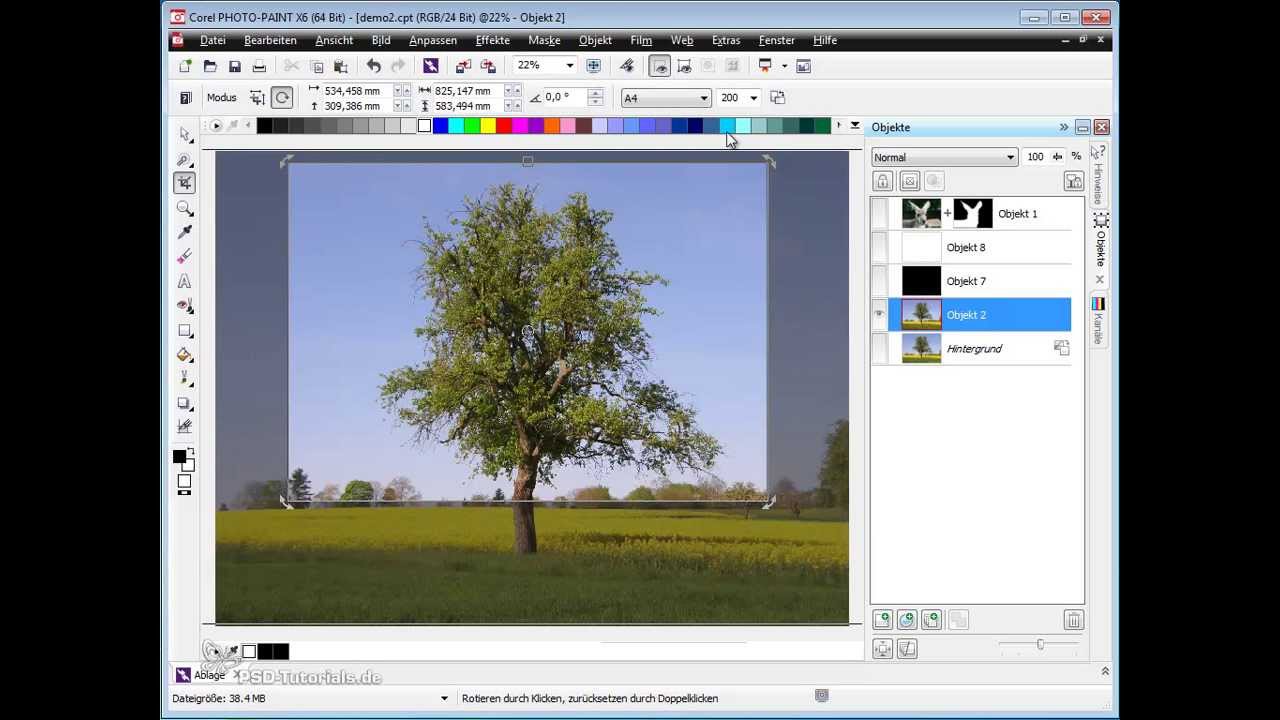Collapse the Objekte docker with chevrons
Image resolution: width=1280 pixels, height=720 pixels.
tap(1064, 127)
